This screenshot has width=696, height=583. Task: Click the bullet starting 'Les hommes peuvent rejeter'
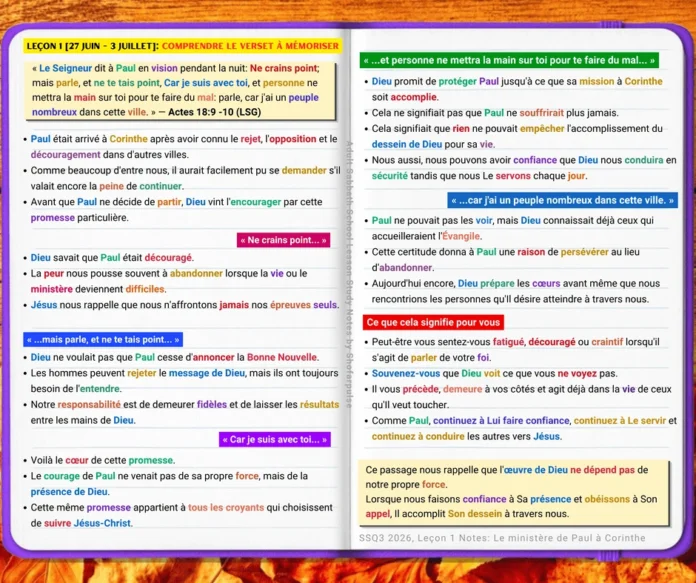(181, 381)
